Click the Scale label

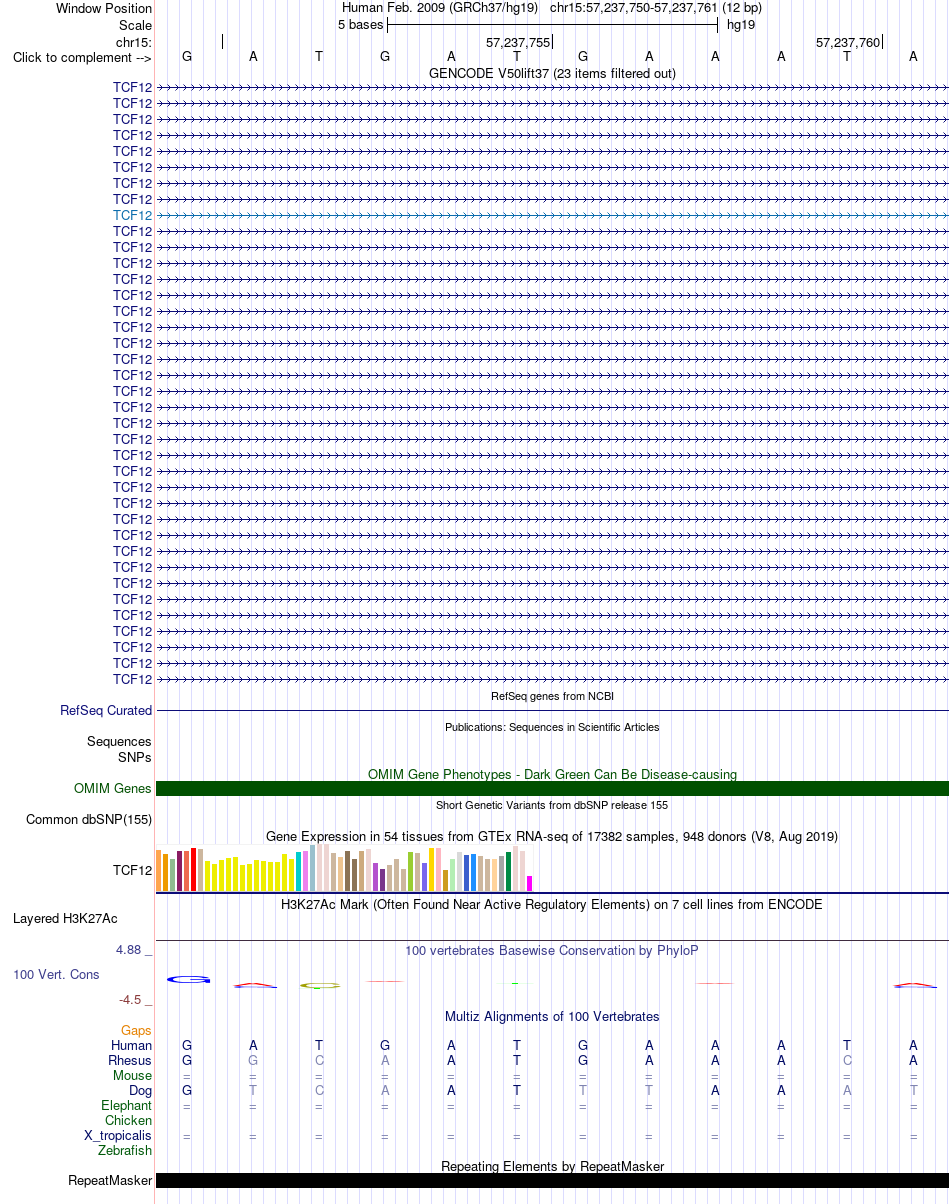tap(135, 25)
